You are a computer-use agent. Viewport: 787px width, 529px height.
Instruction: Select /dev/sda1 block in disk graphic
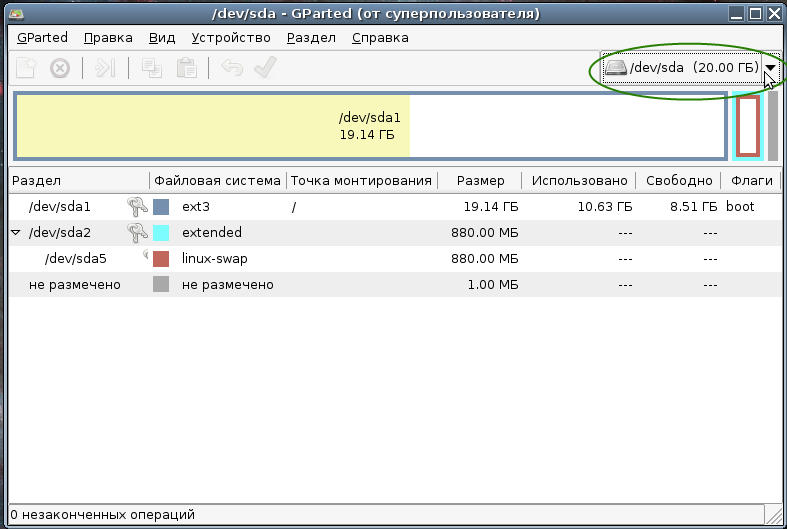[x=370, y=126]
